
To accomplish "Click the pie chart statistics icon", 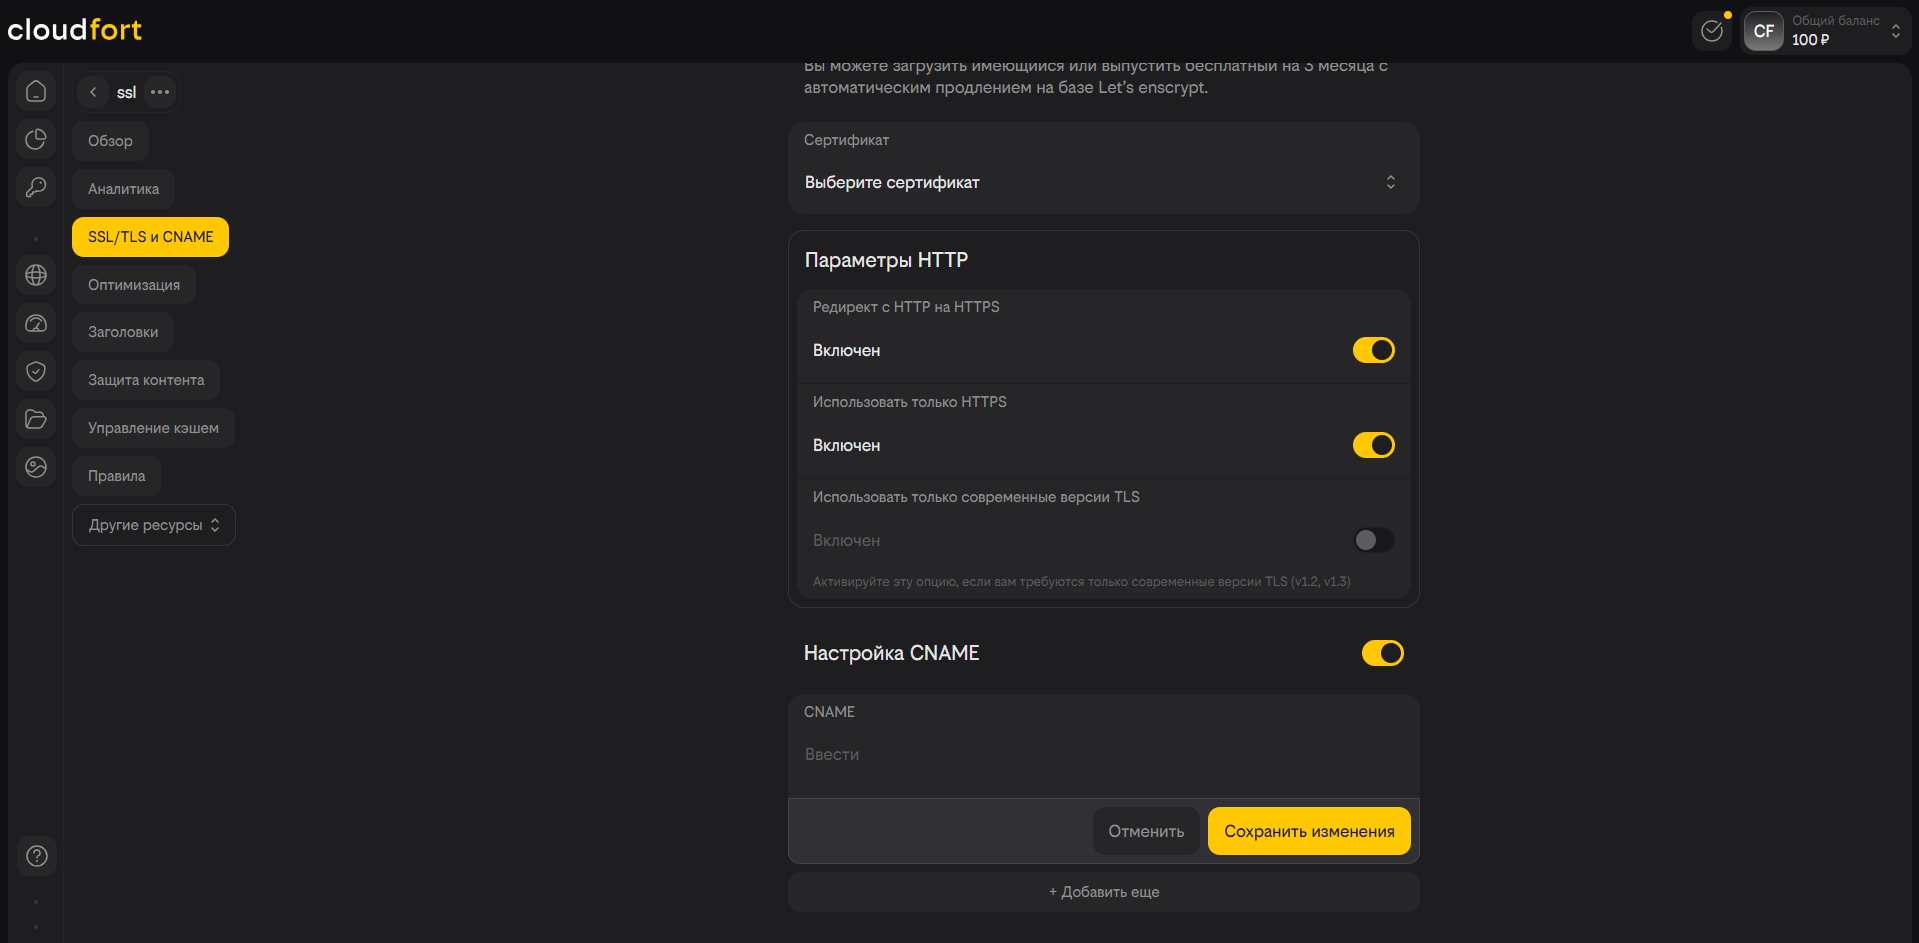I will point(36,140).
